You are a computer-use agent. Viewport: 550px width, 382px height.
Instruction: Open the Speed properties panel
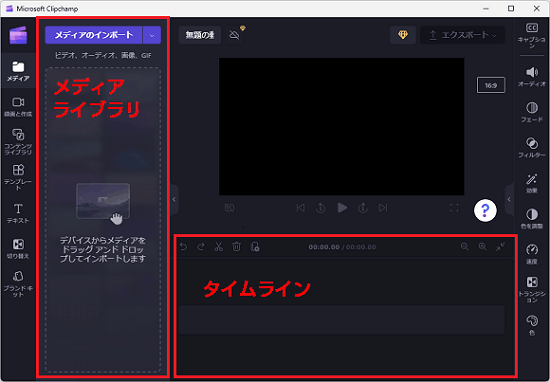click(x=532, y=254)
